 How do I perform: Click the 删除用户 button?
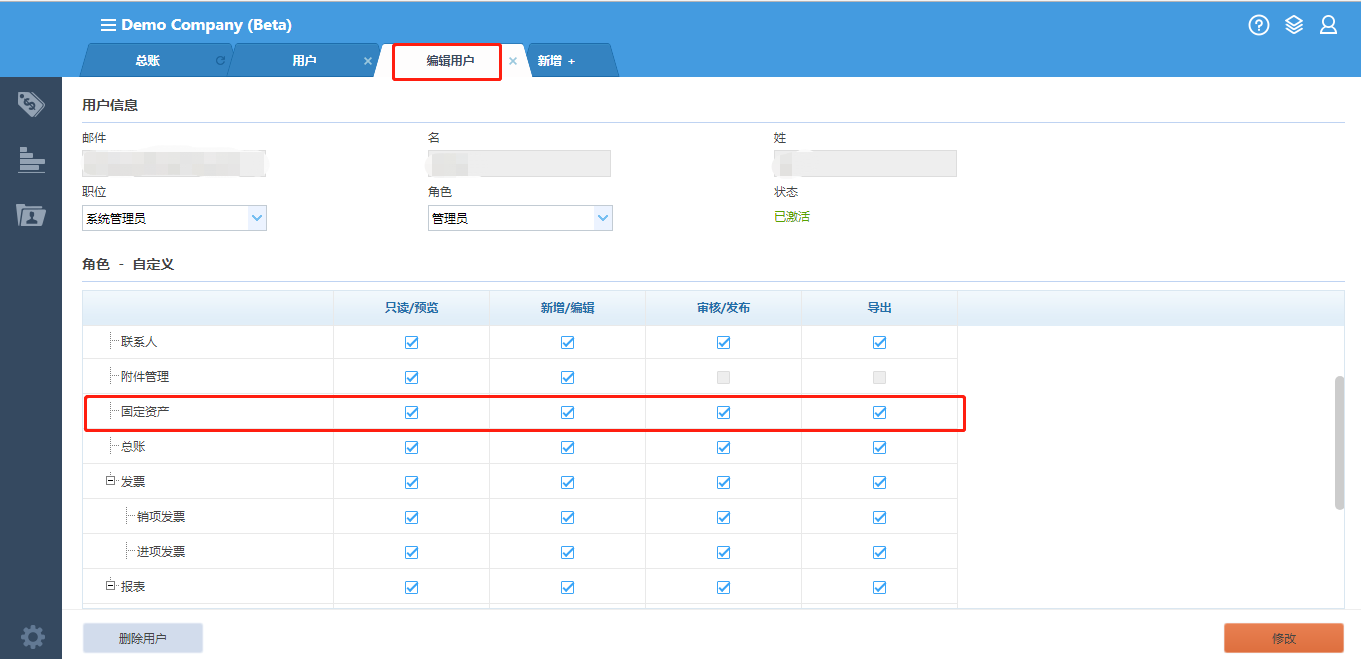(x=143, y=638)
